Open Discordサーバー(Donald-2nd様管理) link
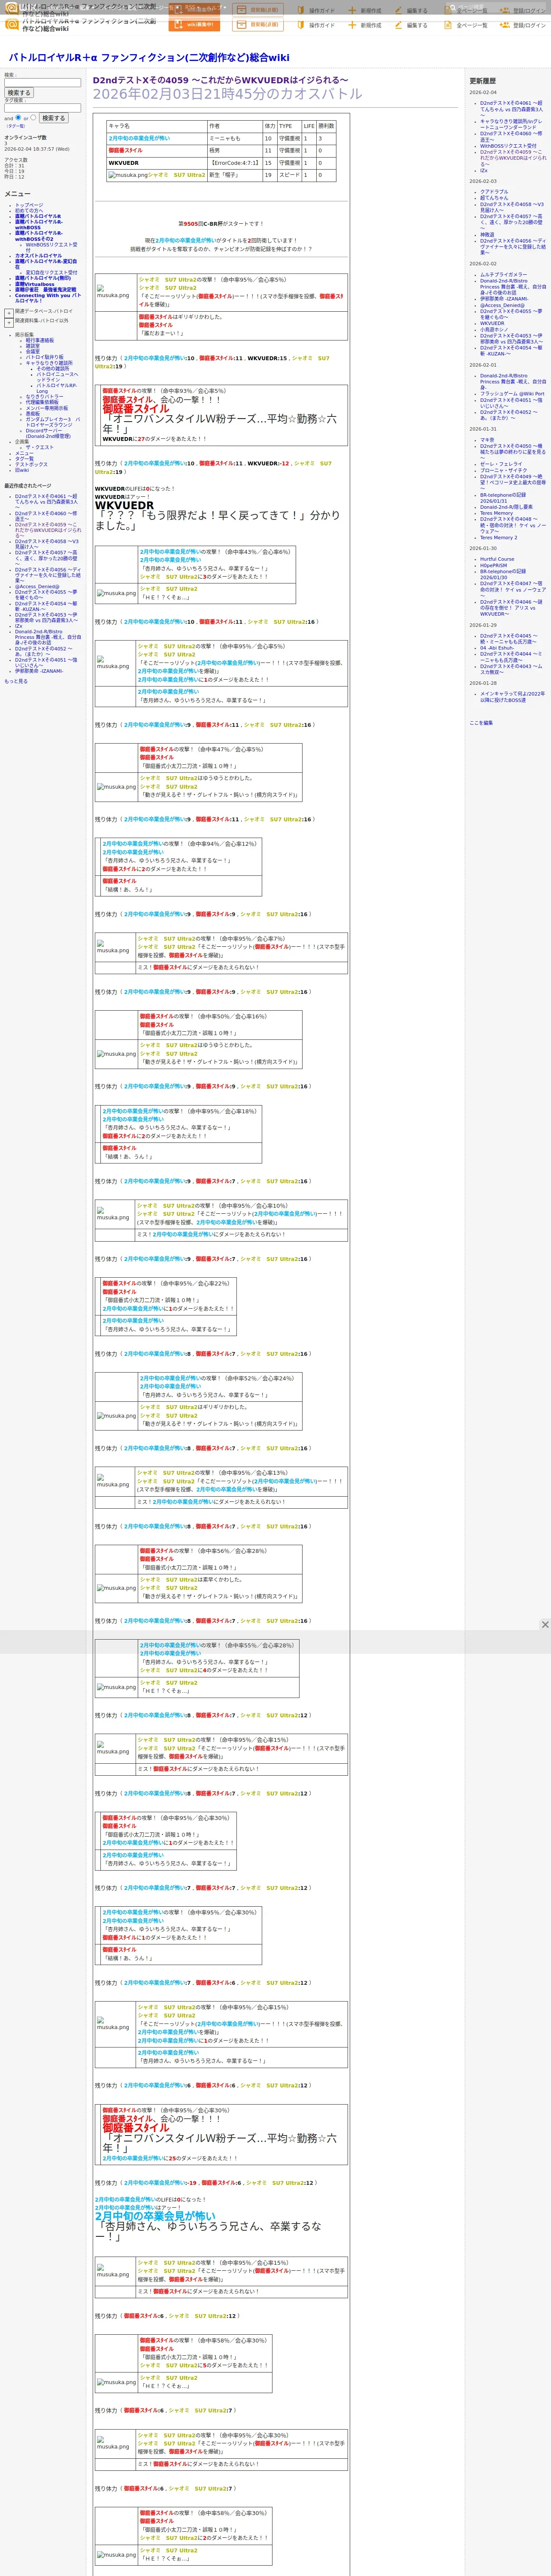Viewport: 551px width, 2576px height. pyautogui.click(x=48, y=433)
